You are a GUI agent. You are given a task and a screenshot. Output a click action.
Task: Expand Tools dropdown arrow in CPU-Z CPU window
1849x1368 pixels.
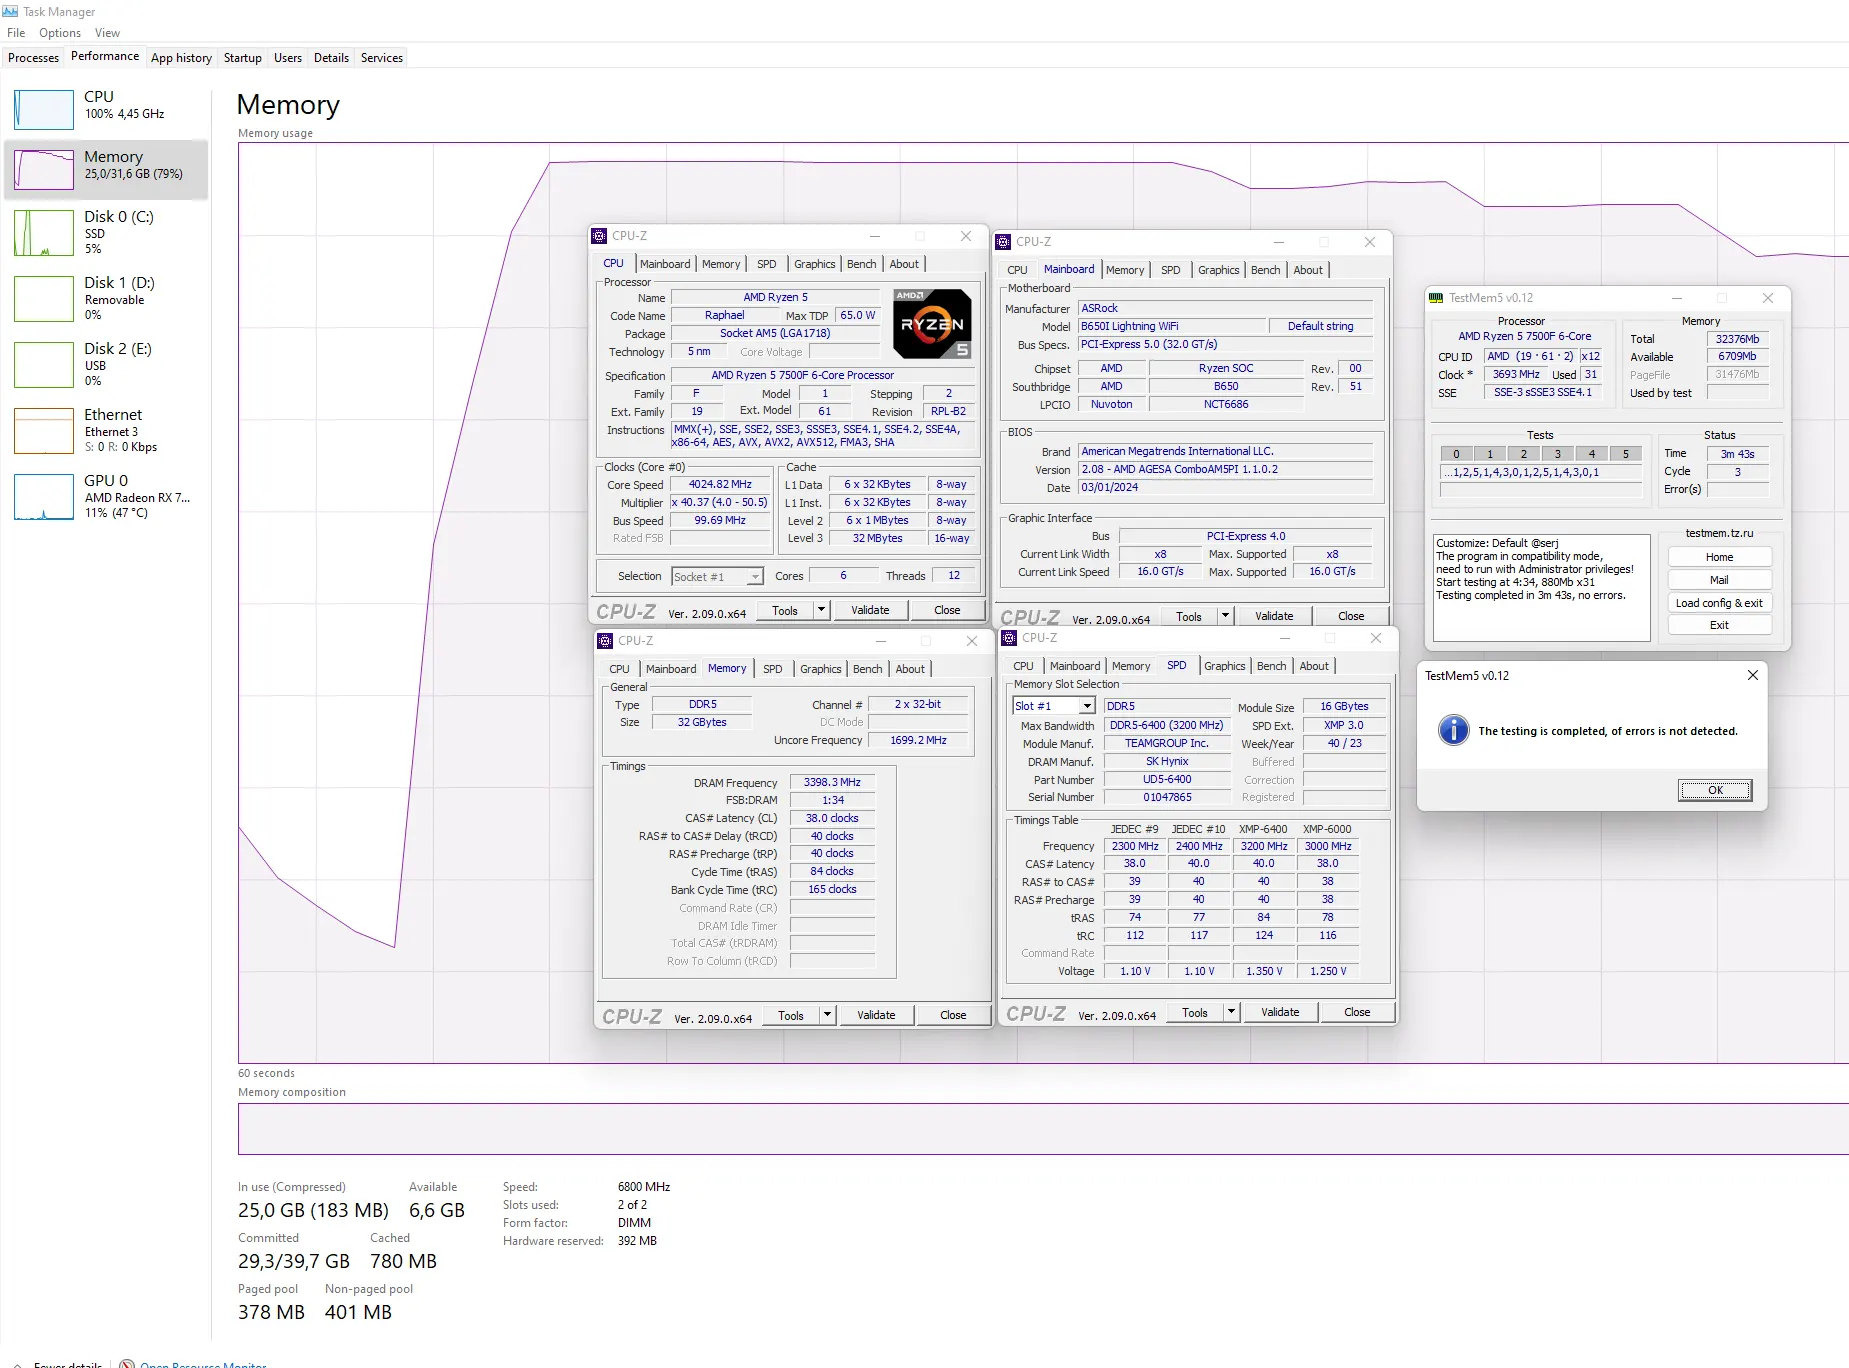pyautogui.click(x=821, y=610)
